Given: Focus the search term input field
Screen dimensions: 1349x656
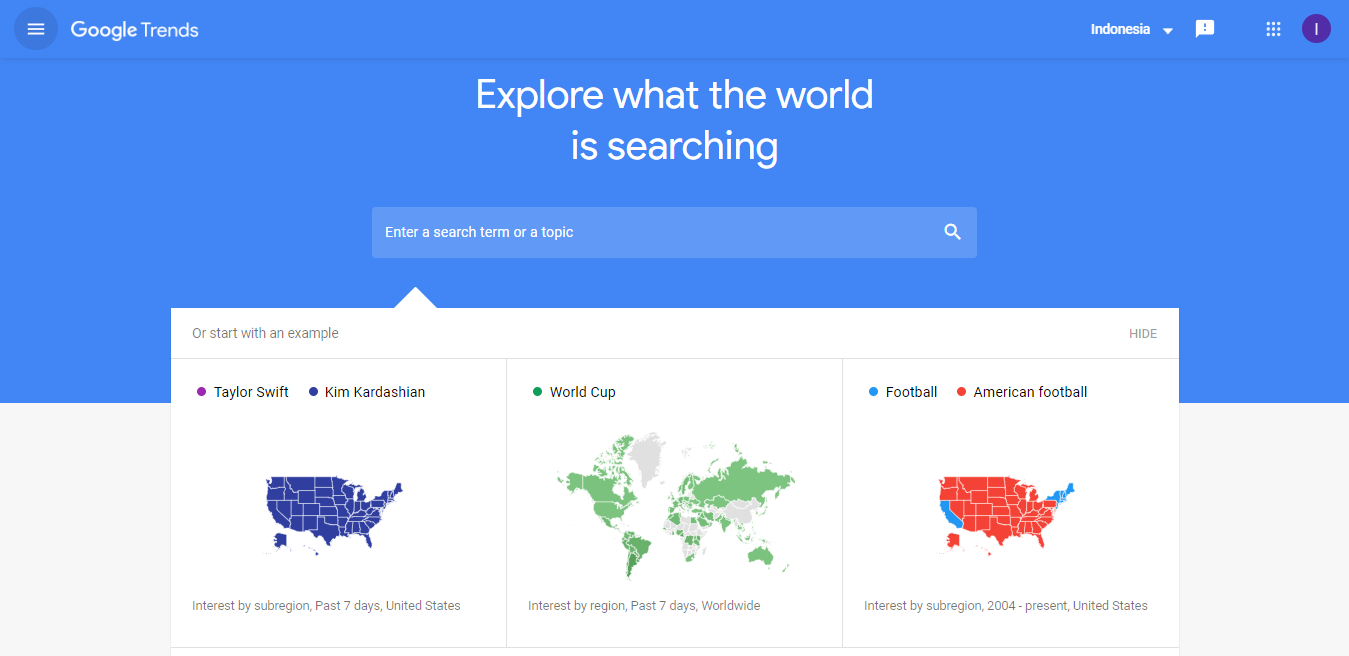Looking at the screenshot, I should pyautogui.click(x=674, y=232).
